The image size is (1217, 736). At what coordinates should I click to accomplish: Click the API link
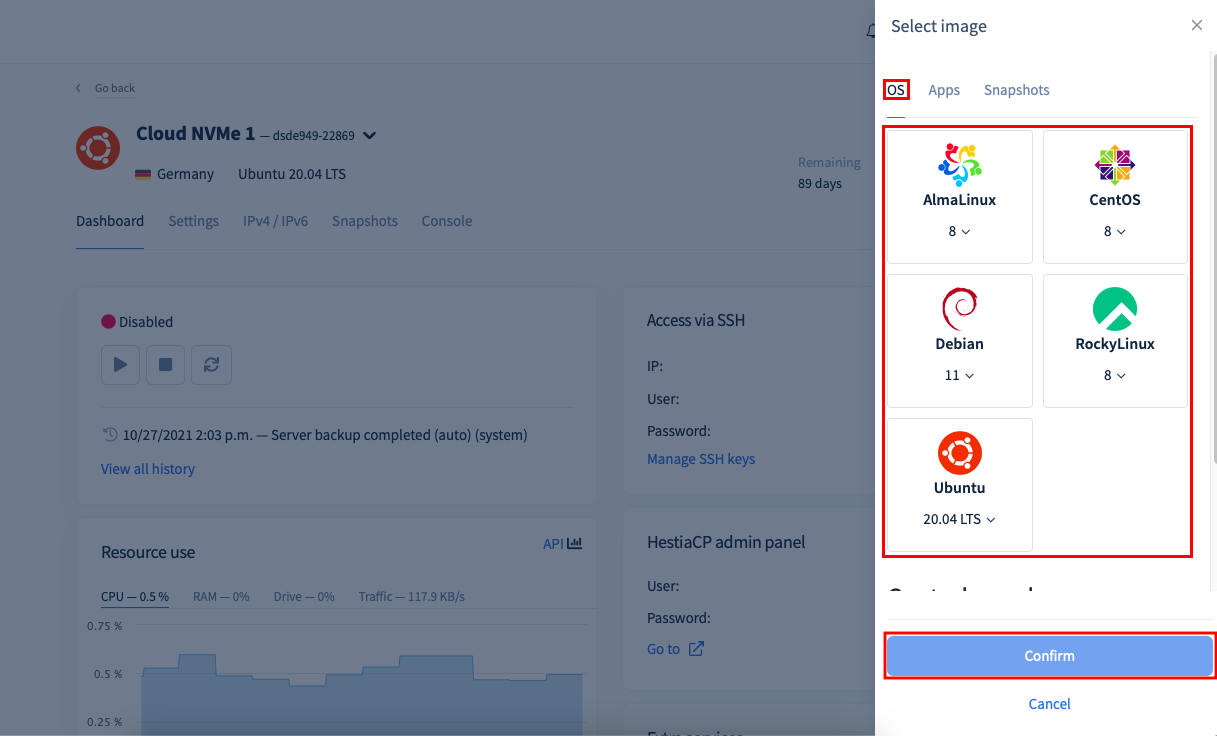(x=553, y=544)
